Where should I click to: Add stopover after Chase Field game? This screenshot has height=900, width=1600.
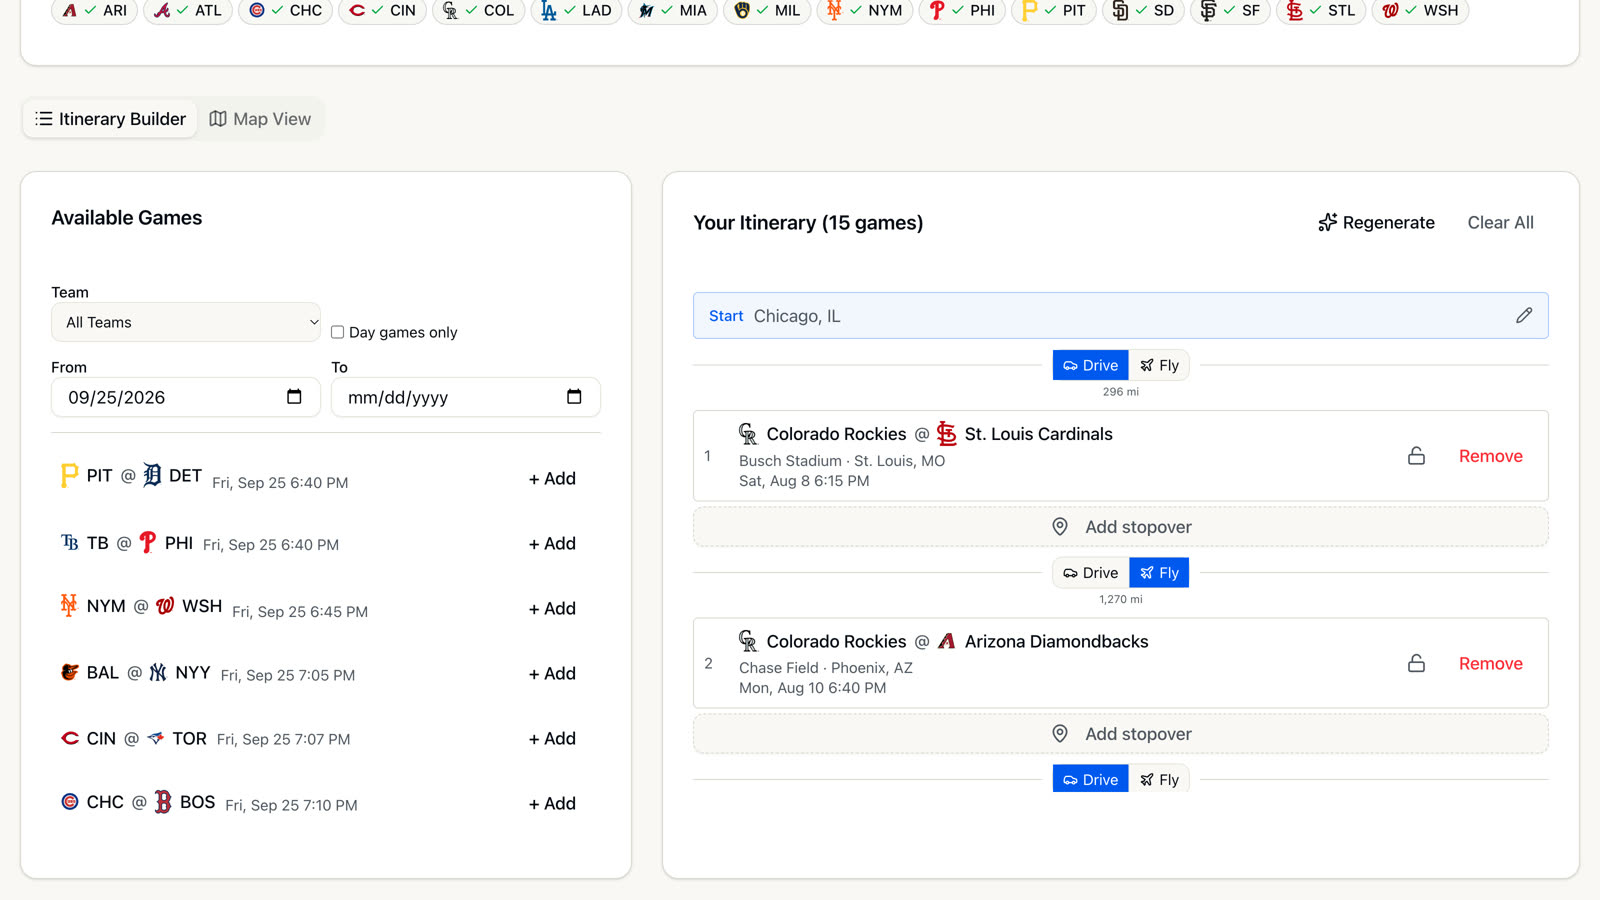tap(1121, 734)
